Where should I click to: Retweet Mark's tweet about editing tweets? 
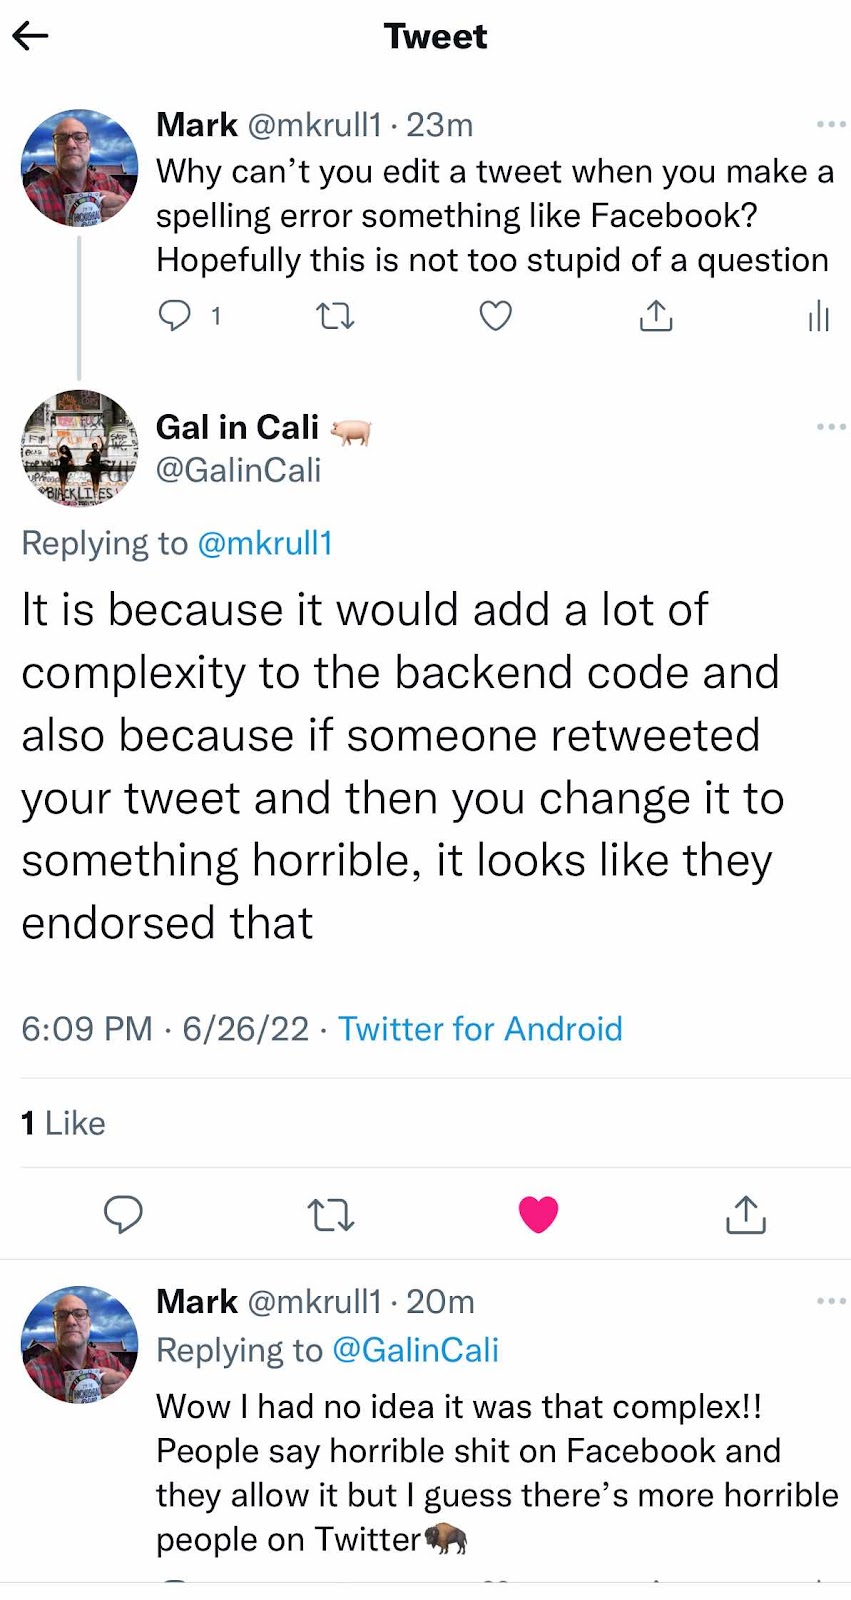tap(335, 317)
